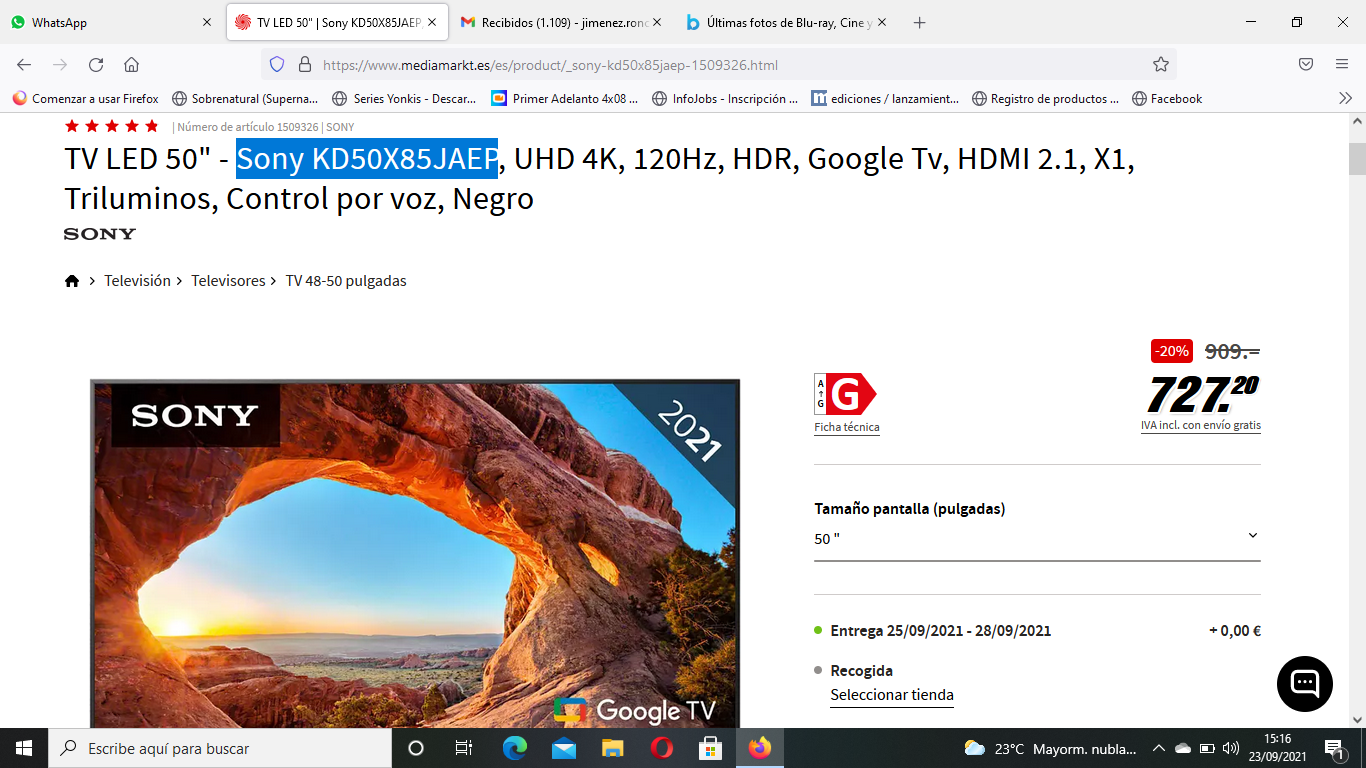Click Firefox icon on taskbar
The height and width of the screenshot is (768, 1366).
760,748
